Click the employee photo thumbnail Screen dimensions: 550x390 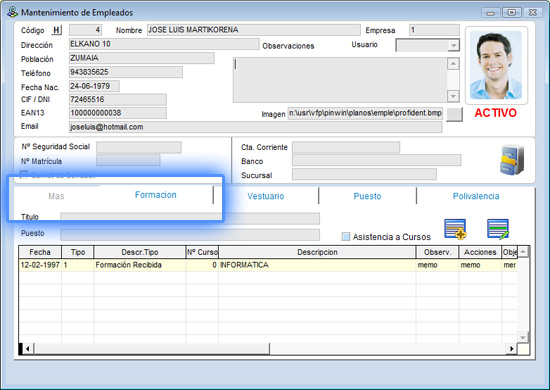496,65
